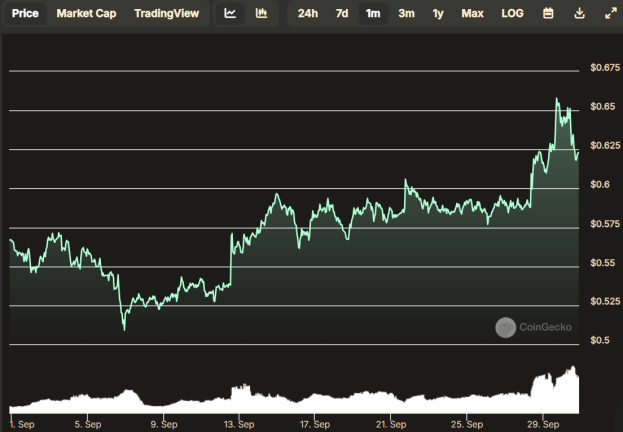
Task: Switch to Market Cap tab
Action: (x=86, y=14)
